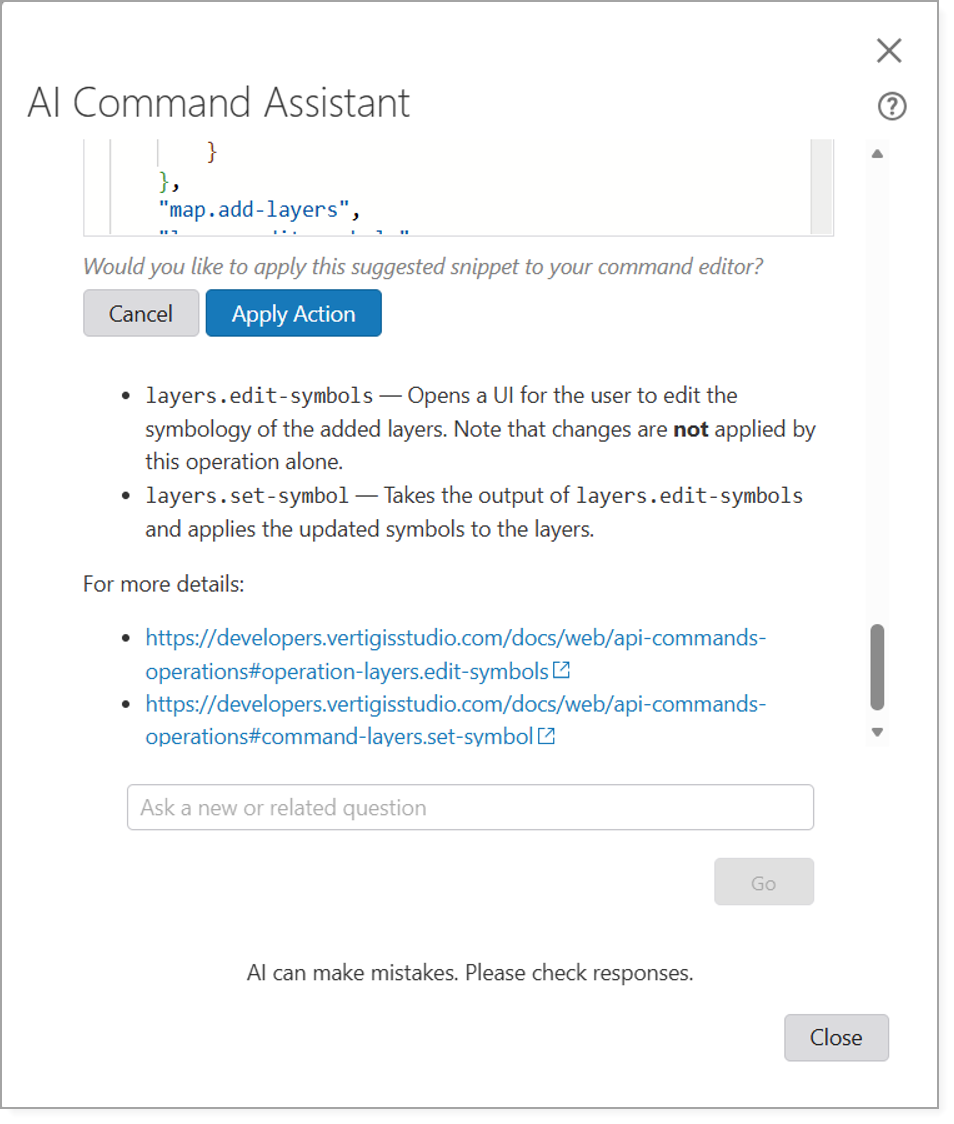Click the response panel scrollbar thumb
The width and height of the screenshot is (954, 1124).
pos(877,667)
